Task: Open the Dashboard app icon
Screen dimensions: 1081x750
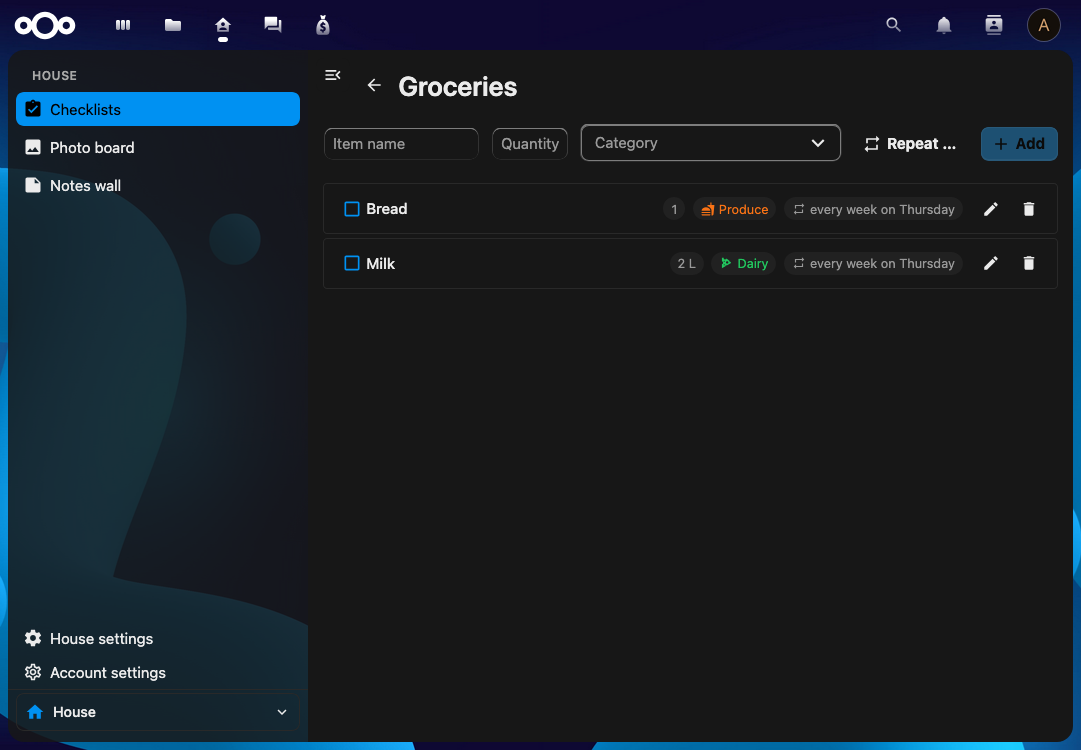Action: (x=122, y=25)
